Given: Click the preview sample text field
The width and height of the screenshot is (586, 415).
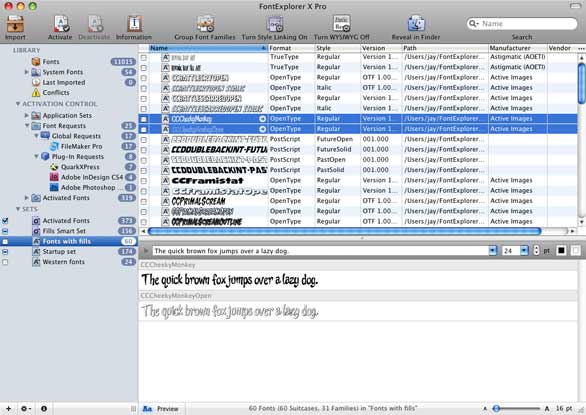Looking at the screenshot, I should point(320,251).
